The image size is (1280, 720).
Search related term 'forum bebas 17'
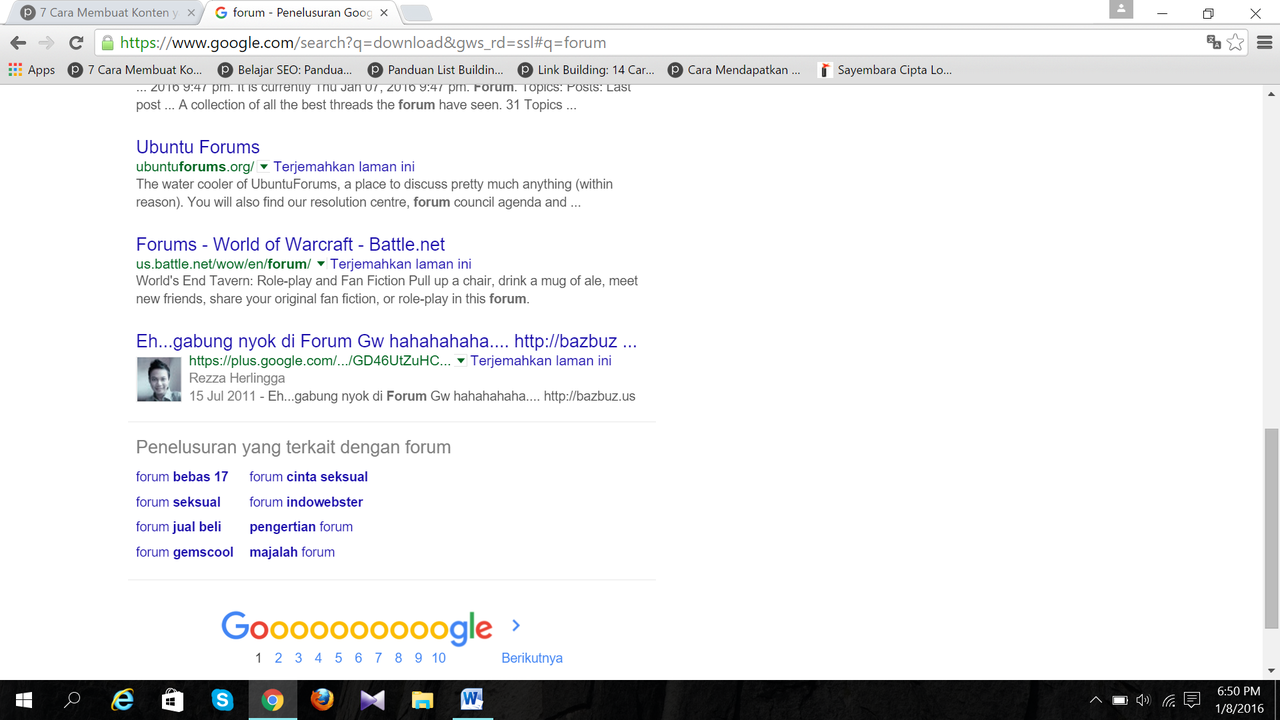[182, 477]
